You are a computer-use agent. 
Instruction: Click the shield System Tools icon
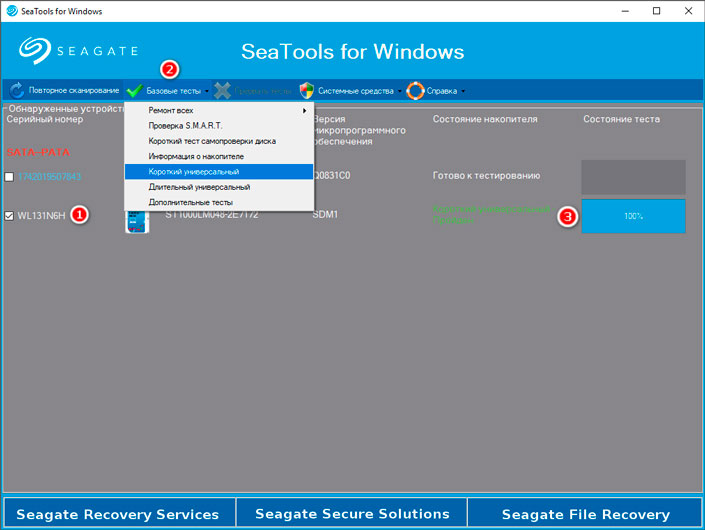pos(307,90)
